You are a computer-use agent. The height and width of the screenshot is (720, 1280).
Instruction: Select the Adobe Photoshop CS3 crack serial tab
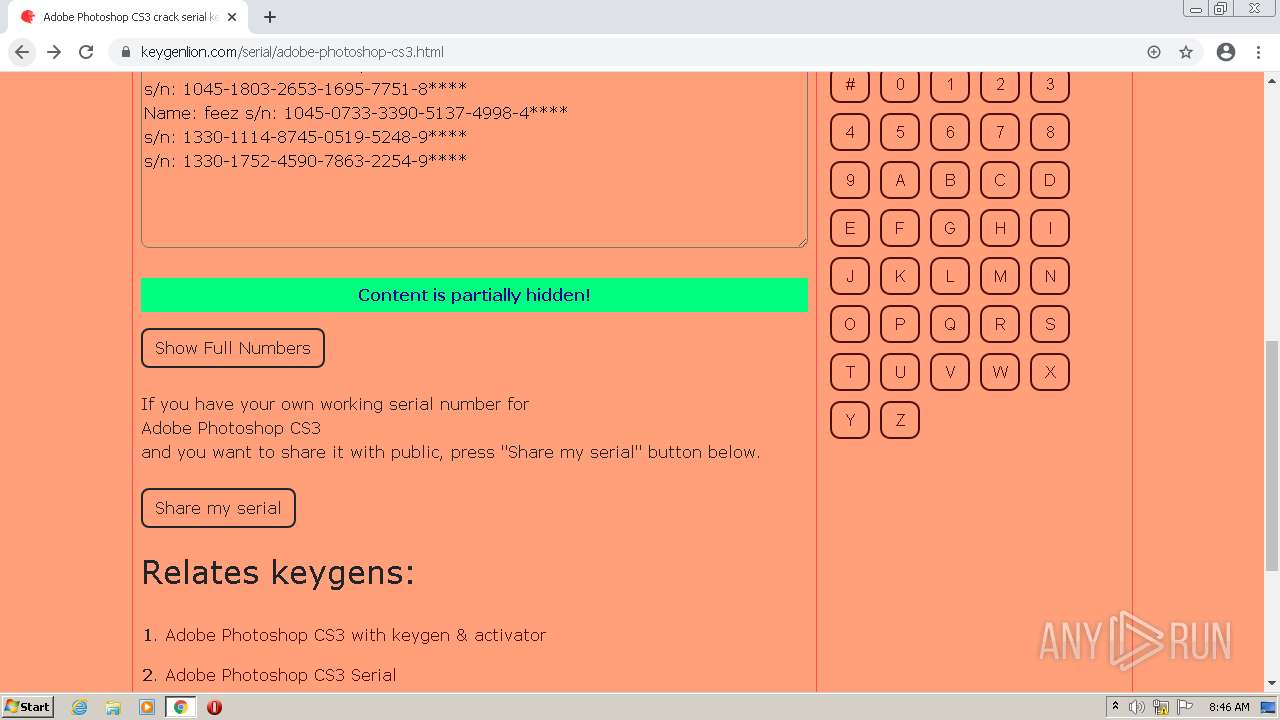click(128, 17)
